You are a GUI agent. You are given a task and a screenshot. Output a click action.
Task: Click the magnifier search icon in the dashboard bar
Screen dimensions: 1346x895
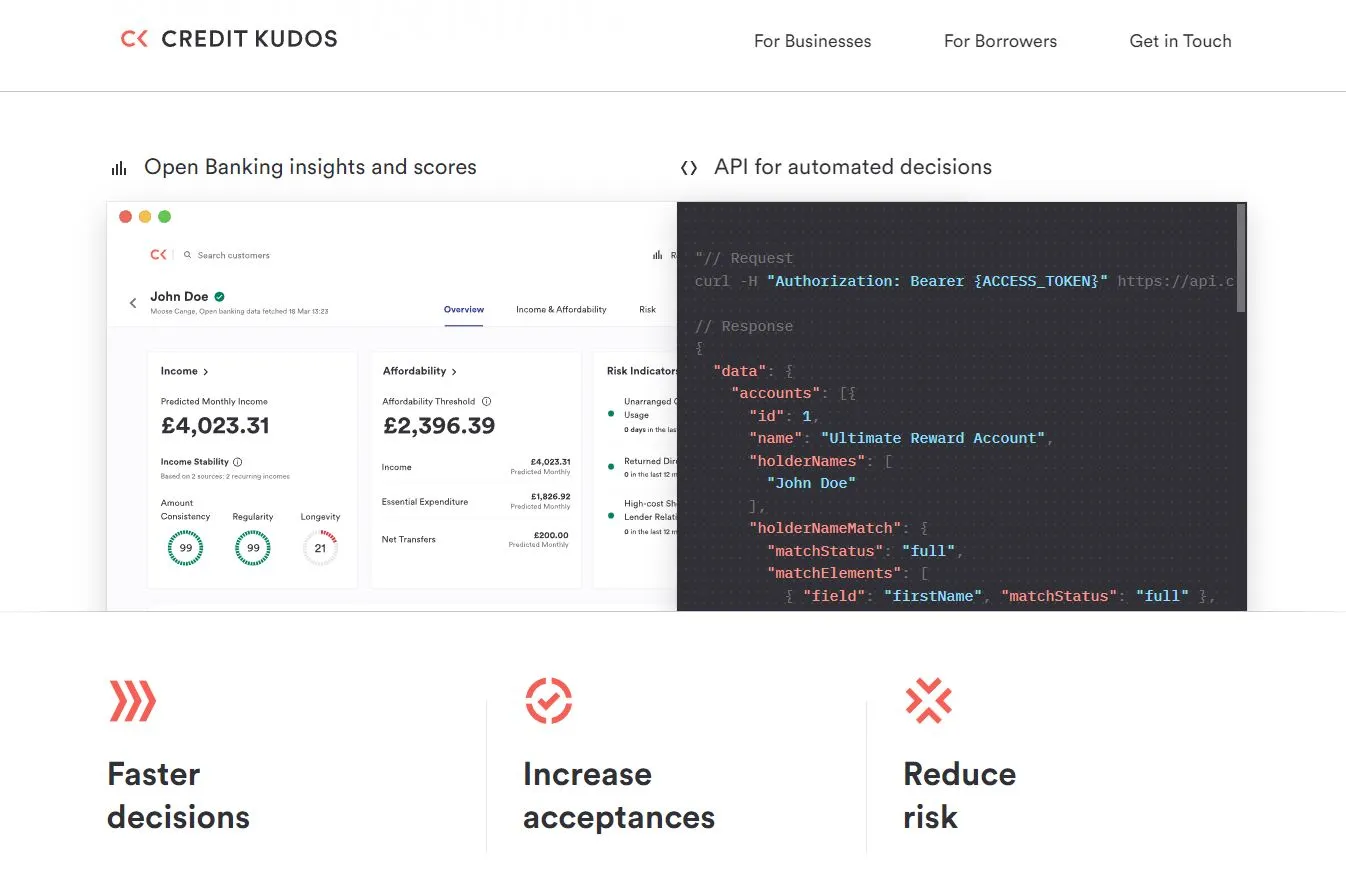point(188,254)
